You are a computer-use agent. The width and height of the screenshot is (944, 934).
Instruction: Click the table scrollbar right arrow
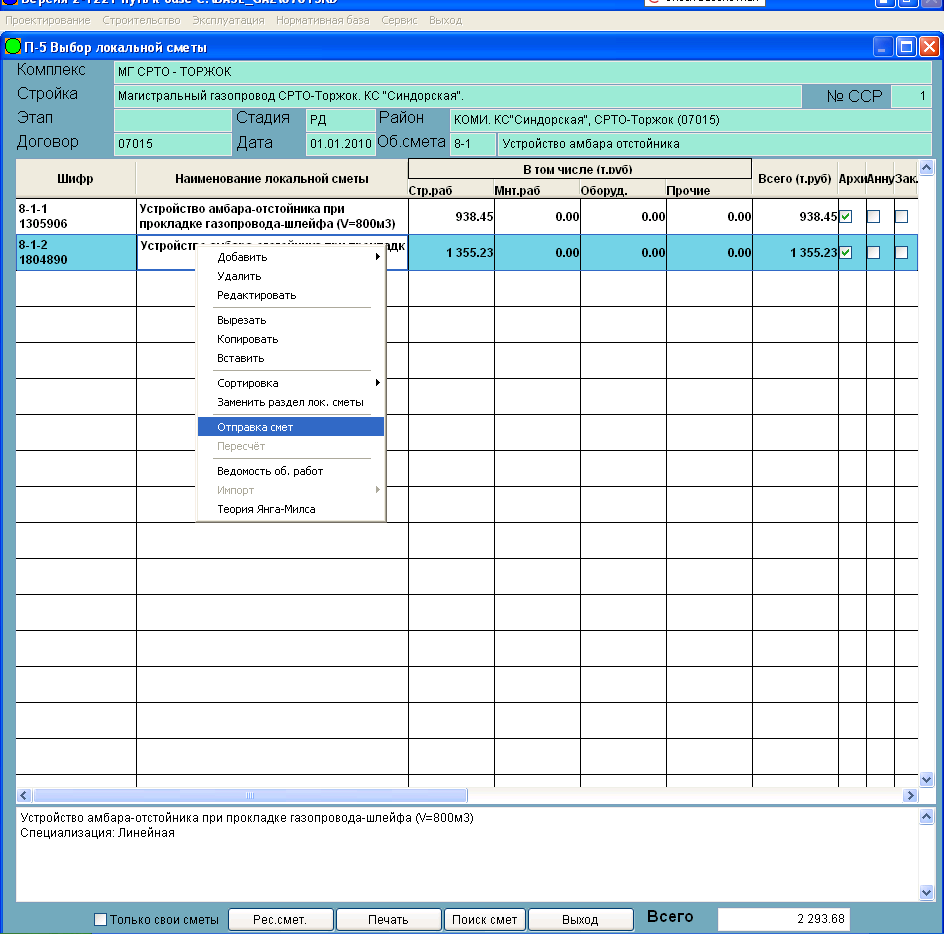point(910,795)
